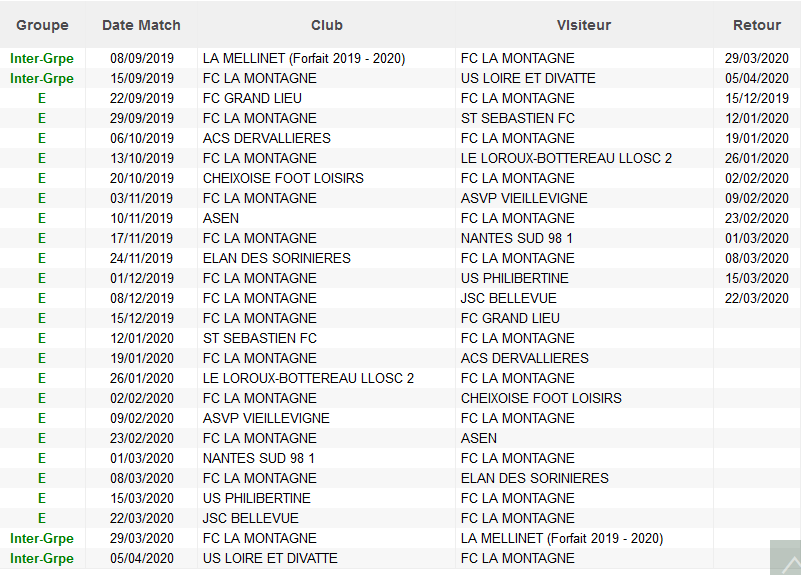Open US PHILIBERTINE in the Visiteur column

514,278
